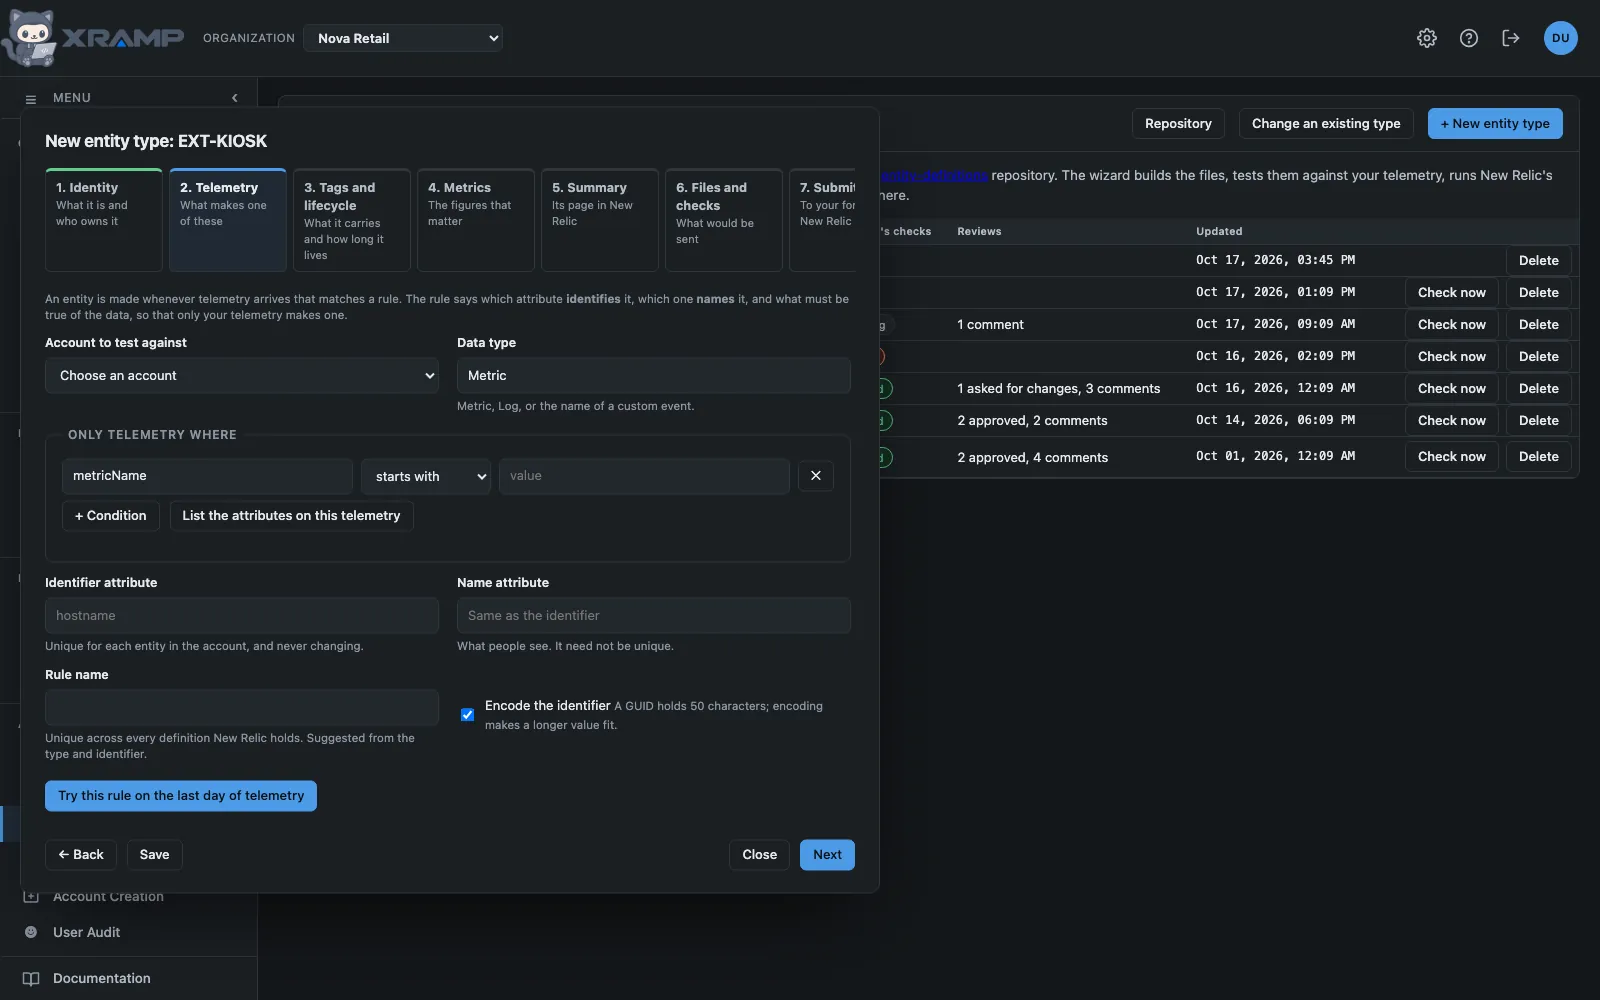Delete the 1 comment row
1600x1000 pixels.
point(1539,325)
